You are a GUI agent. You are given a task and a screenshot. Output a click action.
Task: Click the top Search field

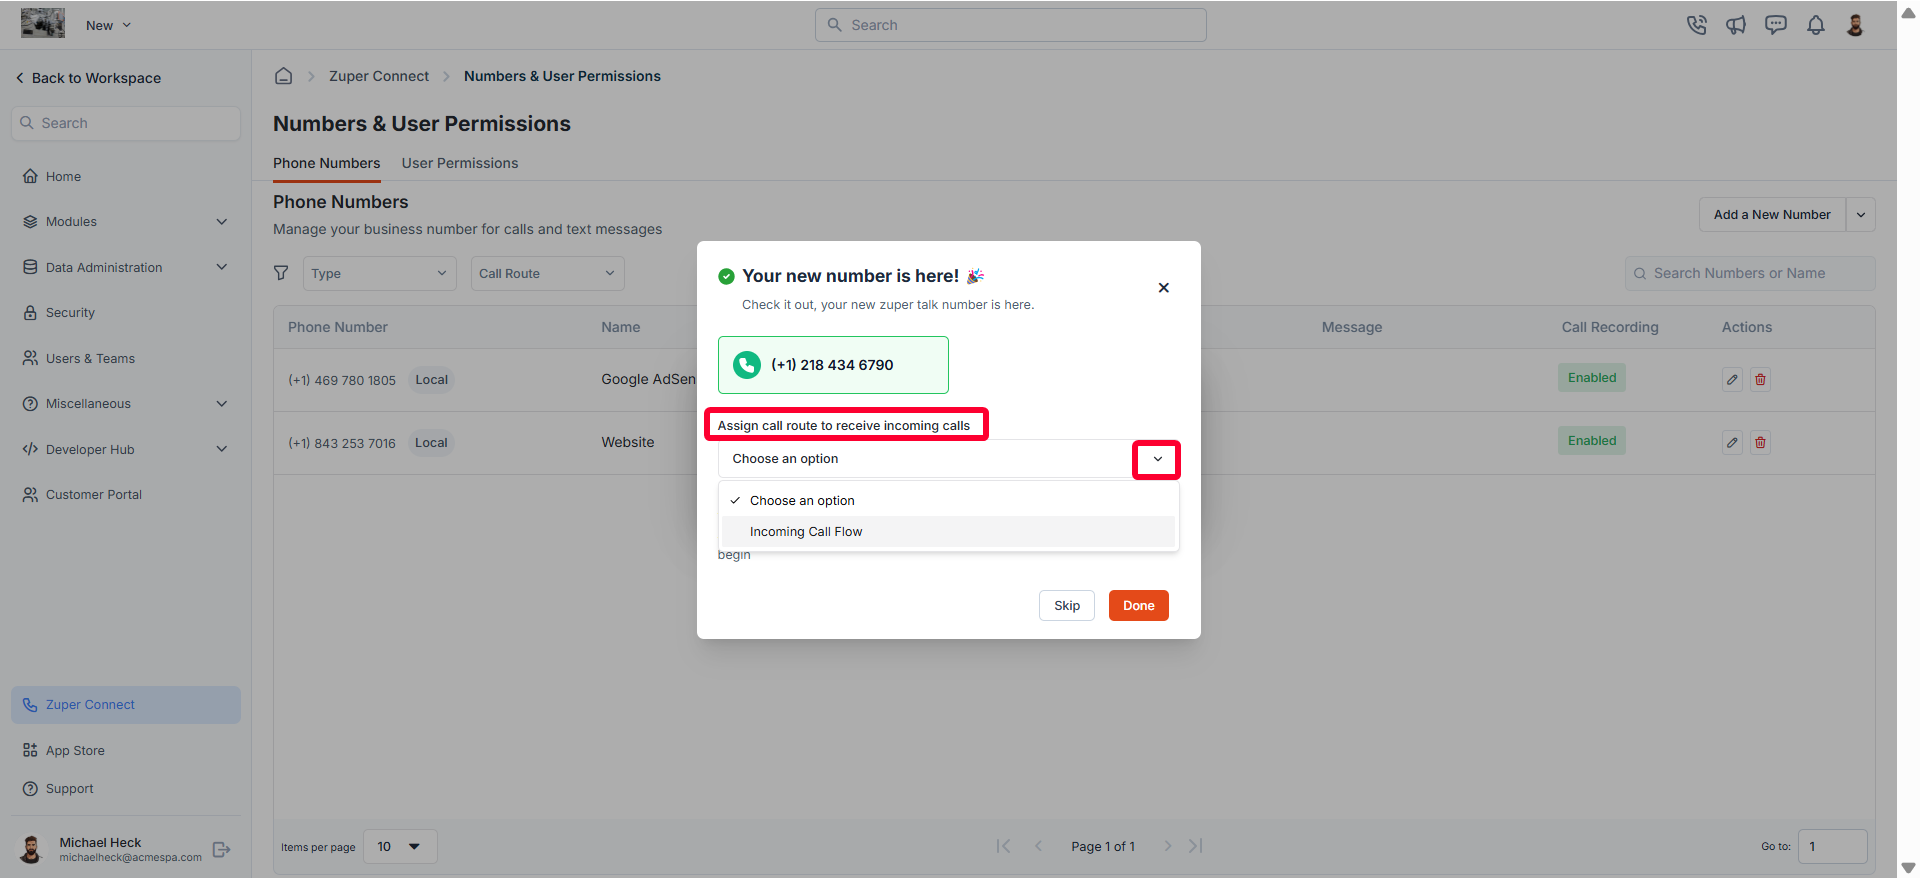1011,25
